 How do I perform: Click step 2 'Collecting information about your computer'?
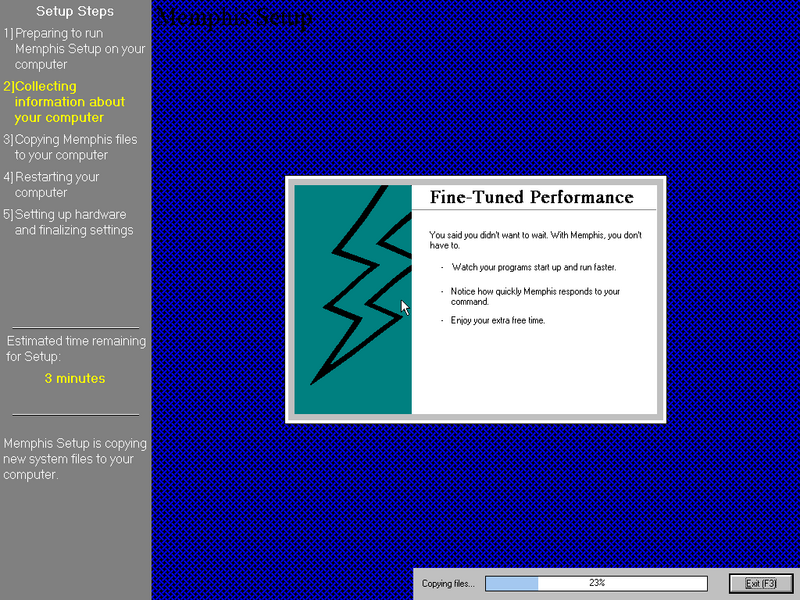64,102
